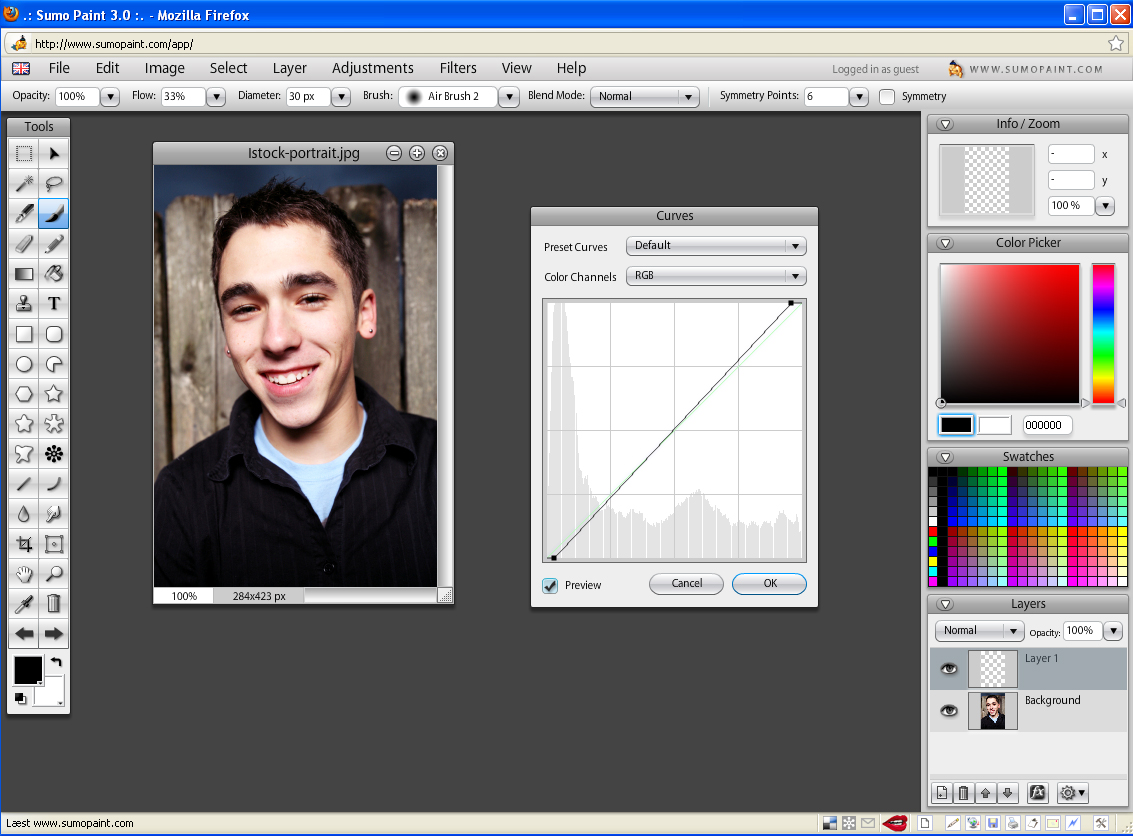Image resolution: width=1133 pixels, height=836 pixels.
Task: Select the Lasso tool
Action: (54, 183)
